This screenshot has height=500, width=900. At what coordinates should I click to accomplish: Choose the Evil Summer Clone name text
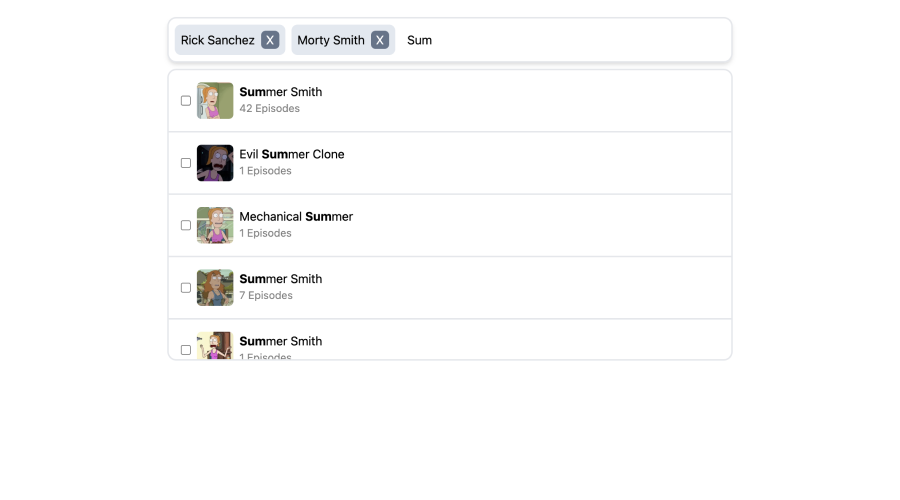(x=292, y=154)
